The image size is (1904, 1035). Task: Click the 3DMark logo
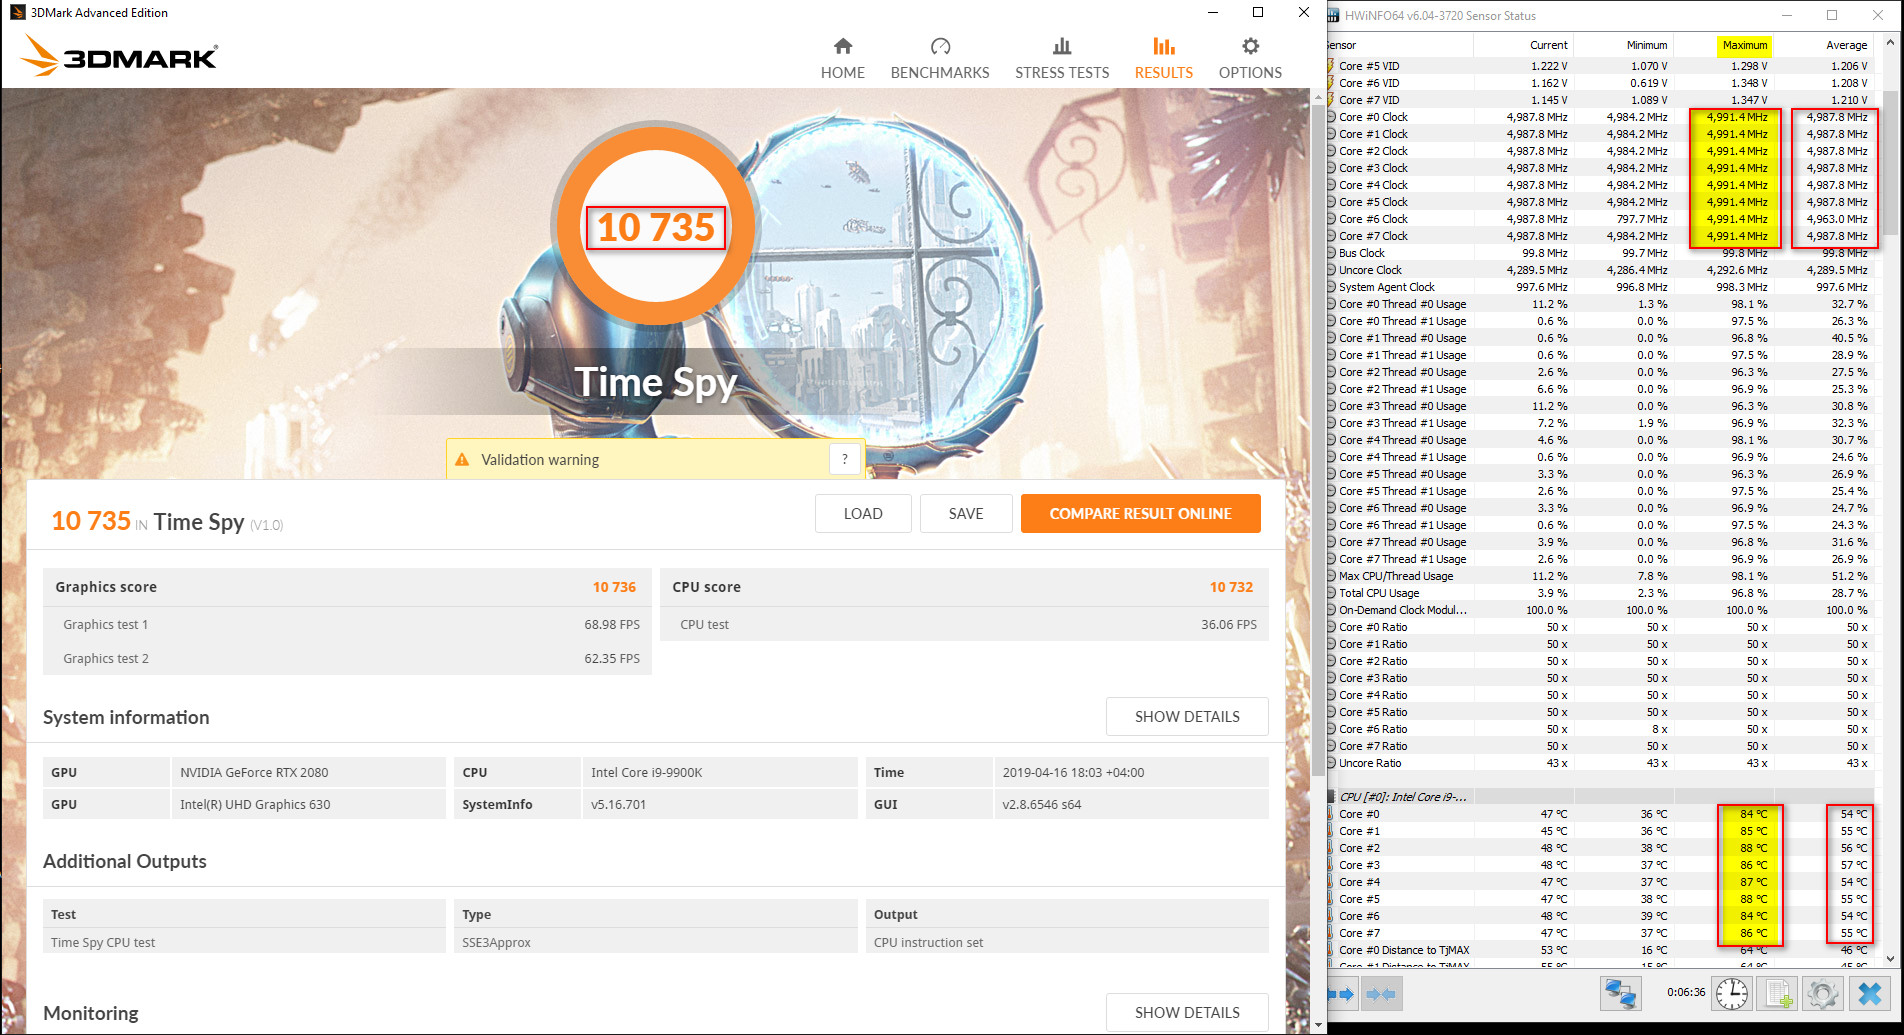point(120,57)
